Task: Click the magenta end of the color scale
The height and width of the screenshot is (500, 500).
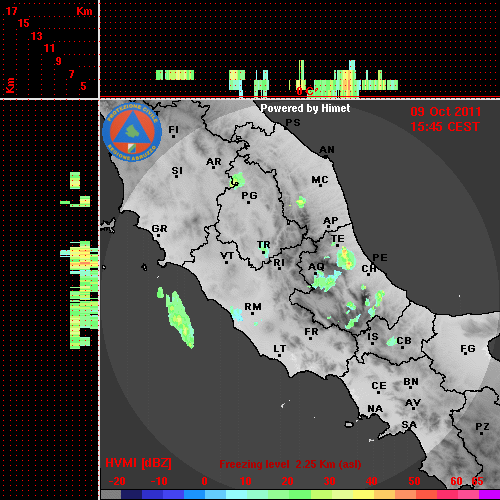Action: 489,495
